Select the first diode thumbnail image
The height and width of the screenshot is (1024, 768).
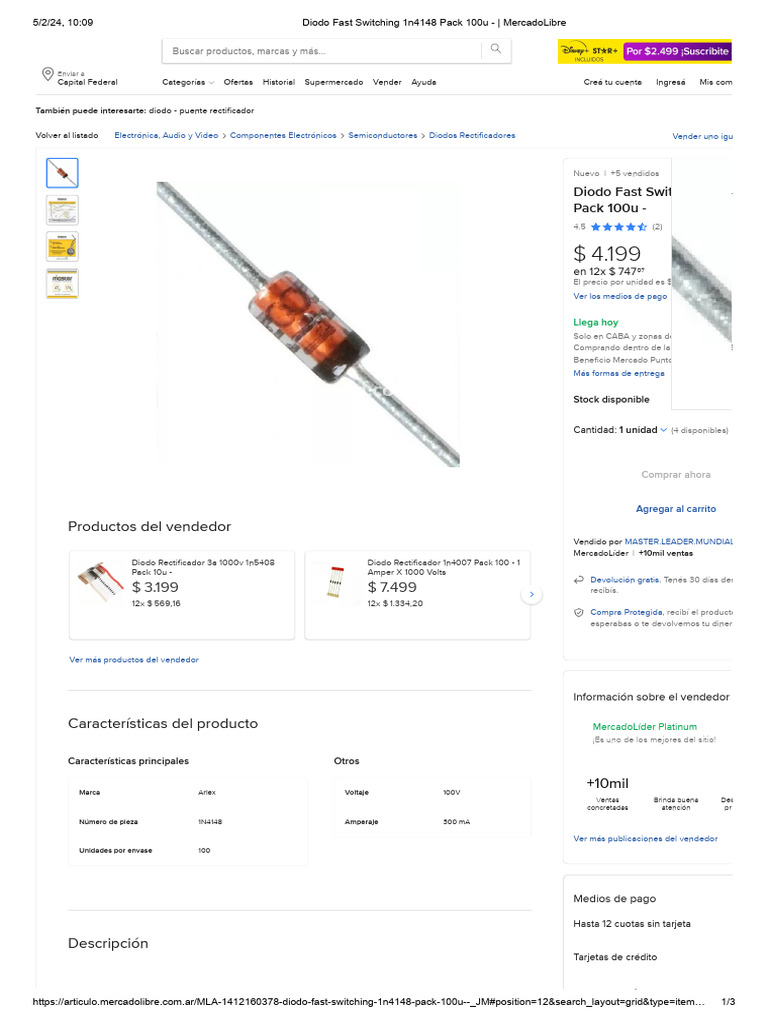tap(62, 173)
